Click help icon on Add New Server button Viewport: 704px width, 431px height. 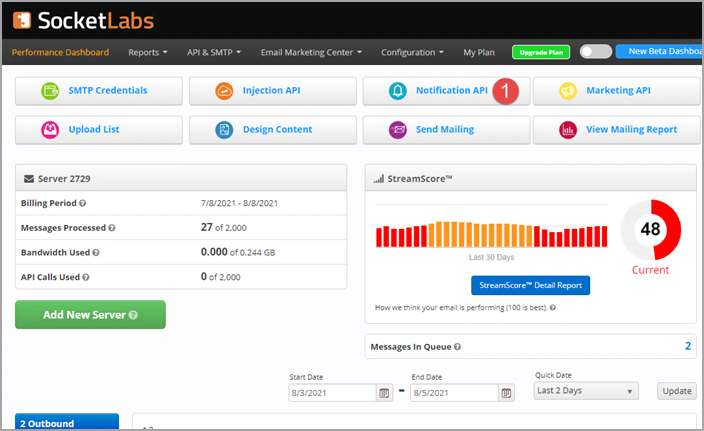click(x=133, y=315)
